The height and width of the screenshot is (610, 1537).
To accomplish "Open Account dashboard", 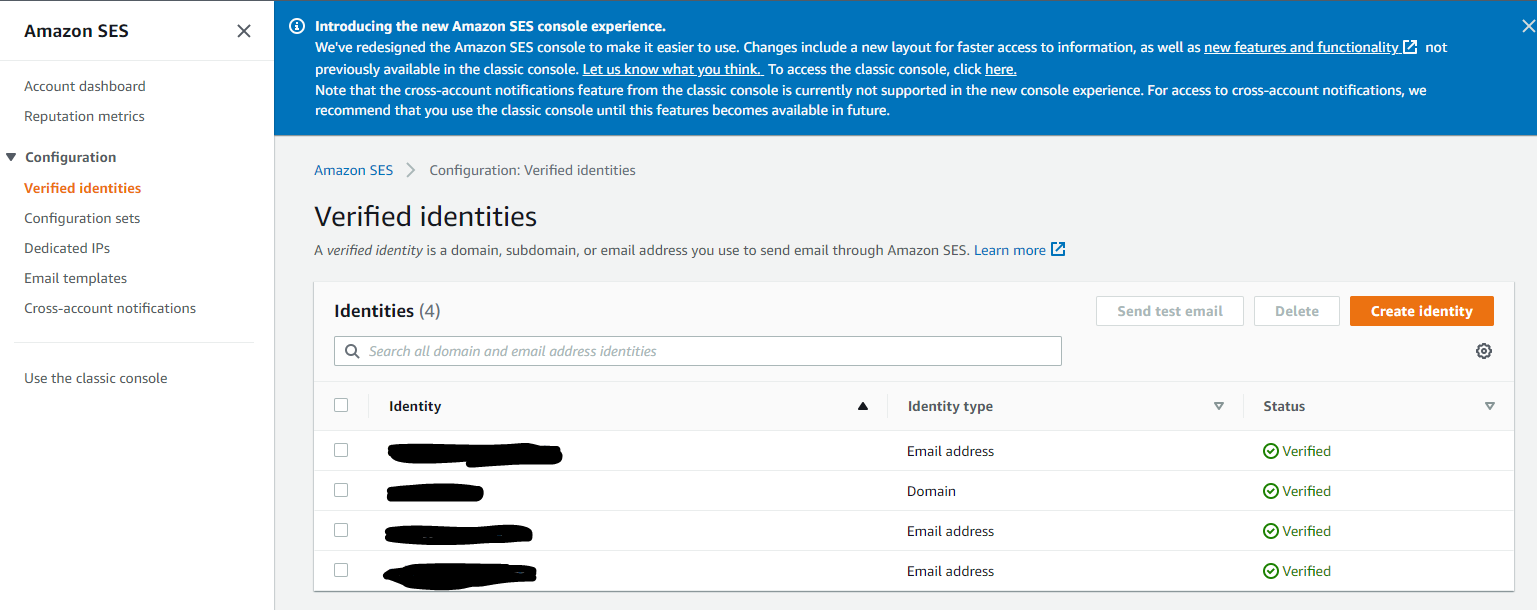I will point(85,86).
